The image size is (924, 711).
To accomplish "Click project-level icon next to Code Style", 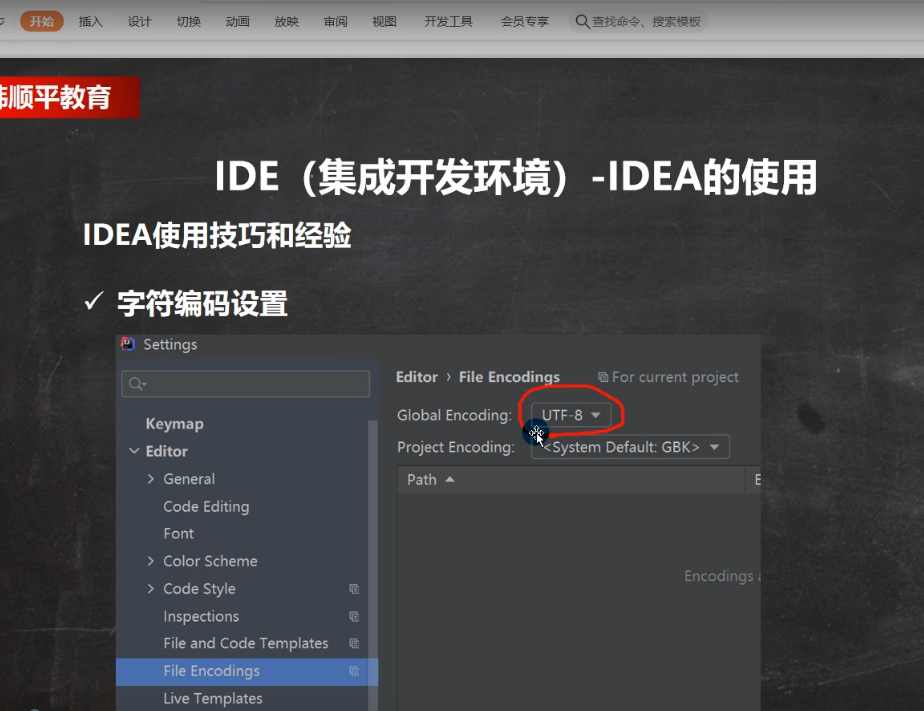I will pyautogui.click(x=354, y=589).
